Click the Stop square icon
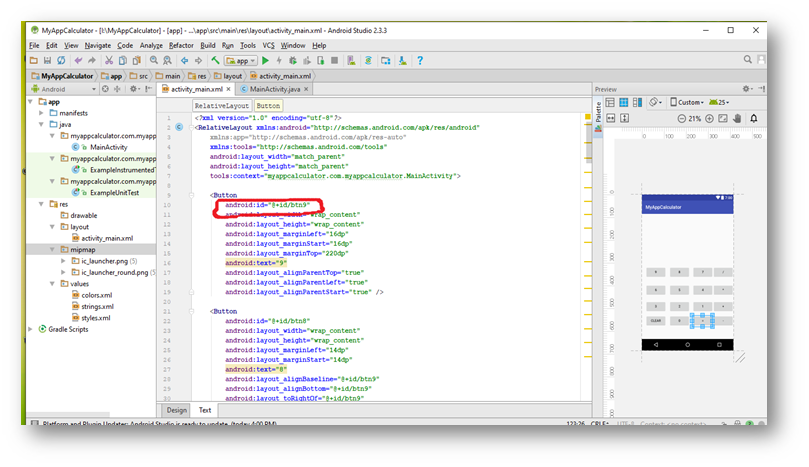Viewport: 809px width, 467px height. (334, 60)
